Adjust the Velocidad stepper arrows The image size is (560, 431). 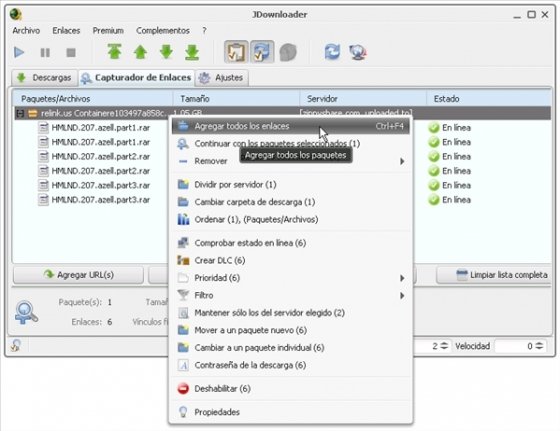pyautogui.click(x=539, y=346)
